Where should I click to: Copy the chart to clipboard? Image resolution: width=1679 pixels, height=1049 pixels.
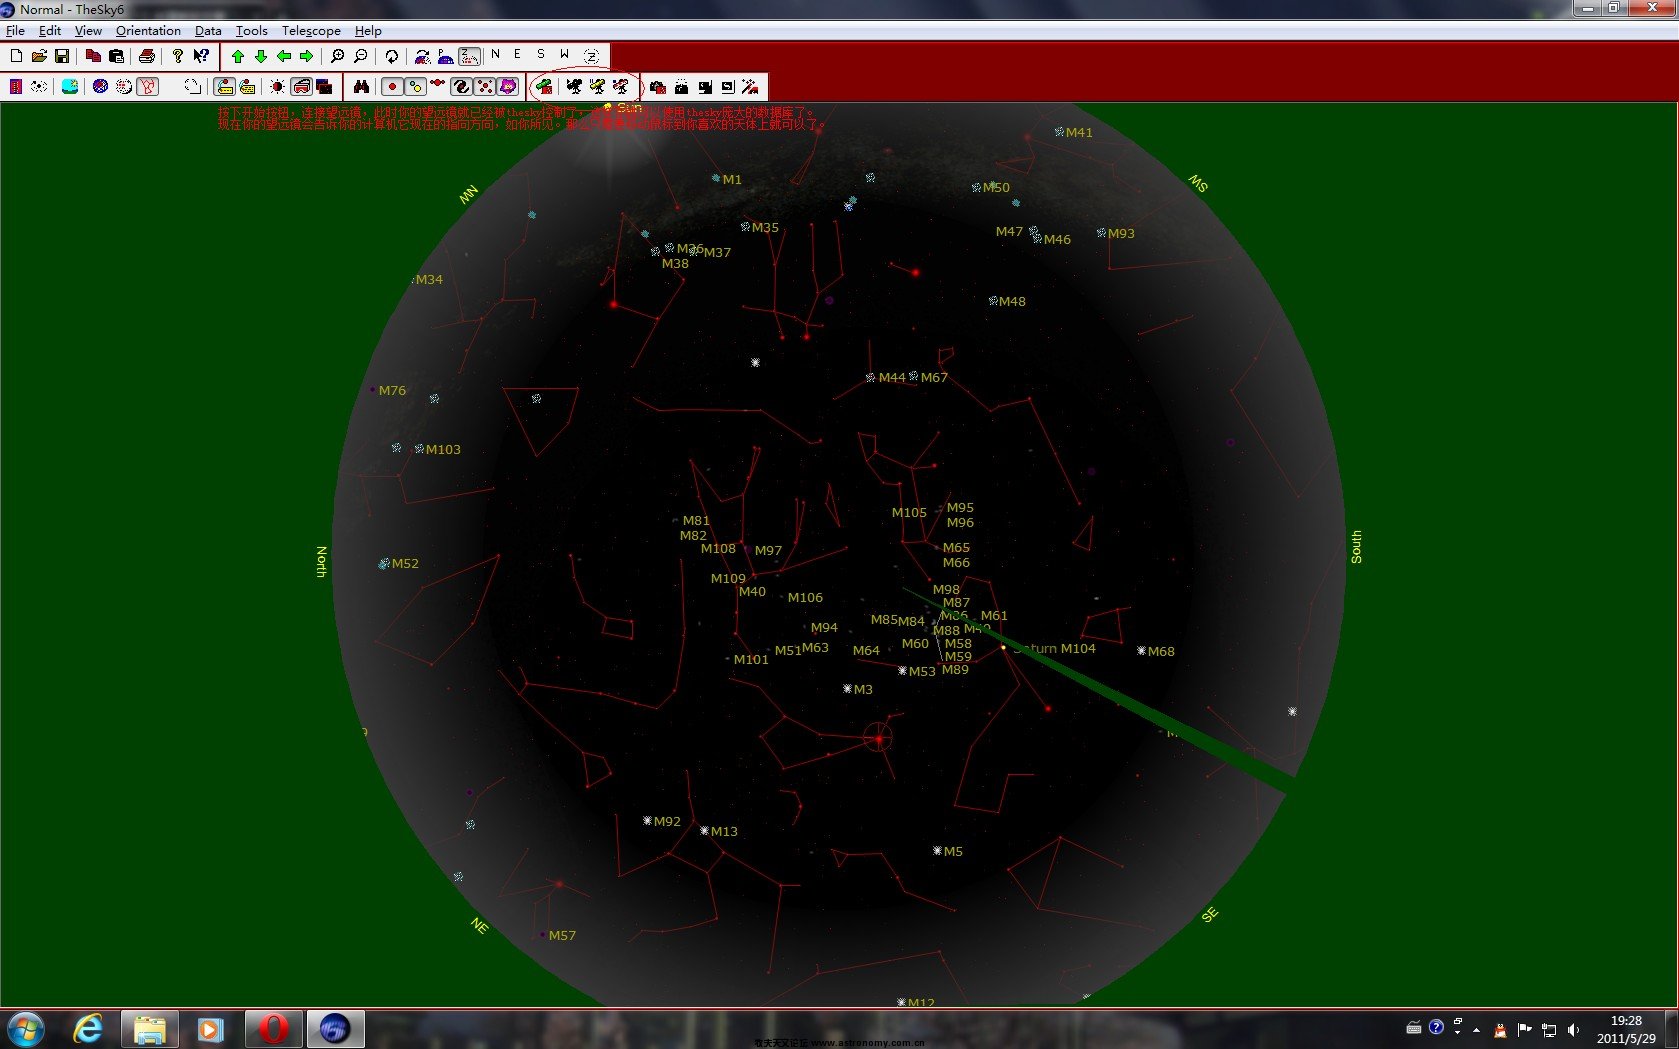(x=93, y=56)
